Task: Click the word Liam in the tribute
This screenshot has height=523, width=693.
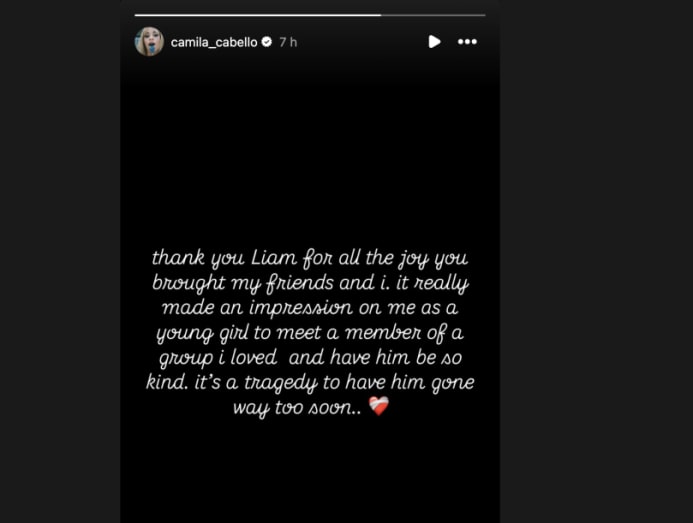Action: 274,257
